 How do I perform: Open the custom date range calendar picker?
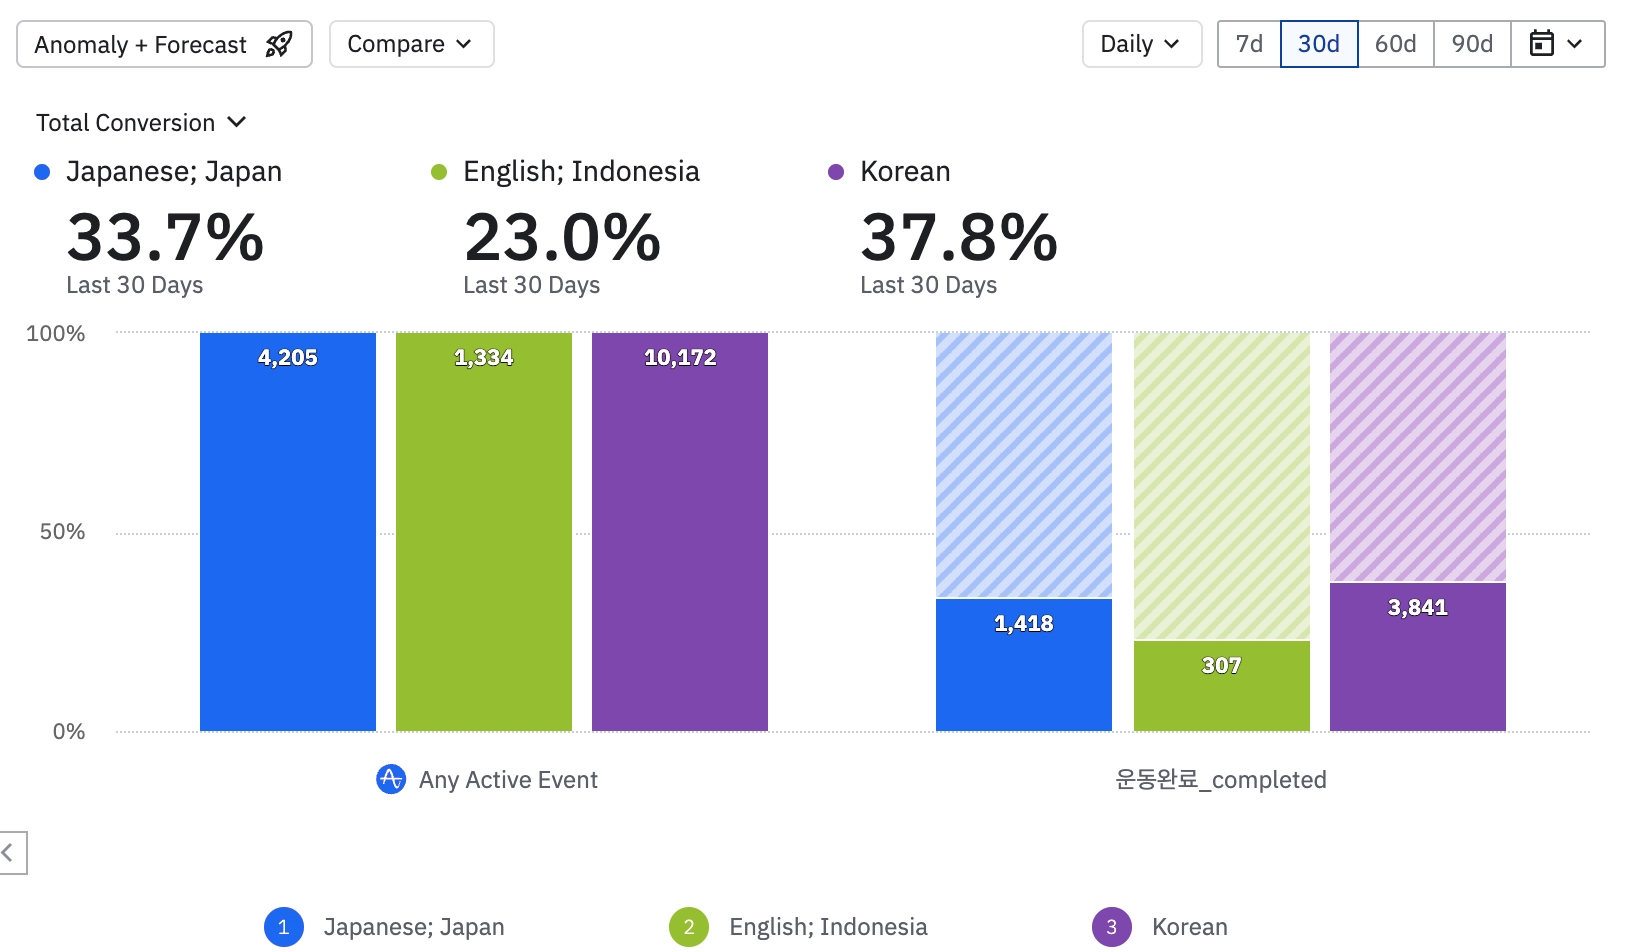point(1557,44)
